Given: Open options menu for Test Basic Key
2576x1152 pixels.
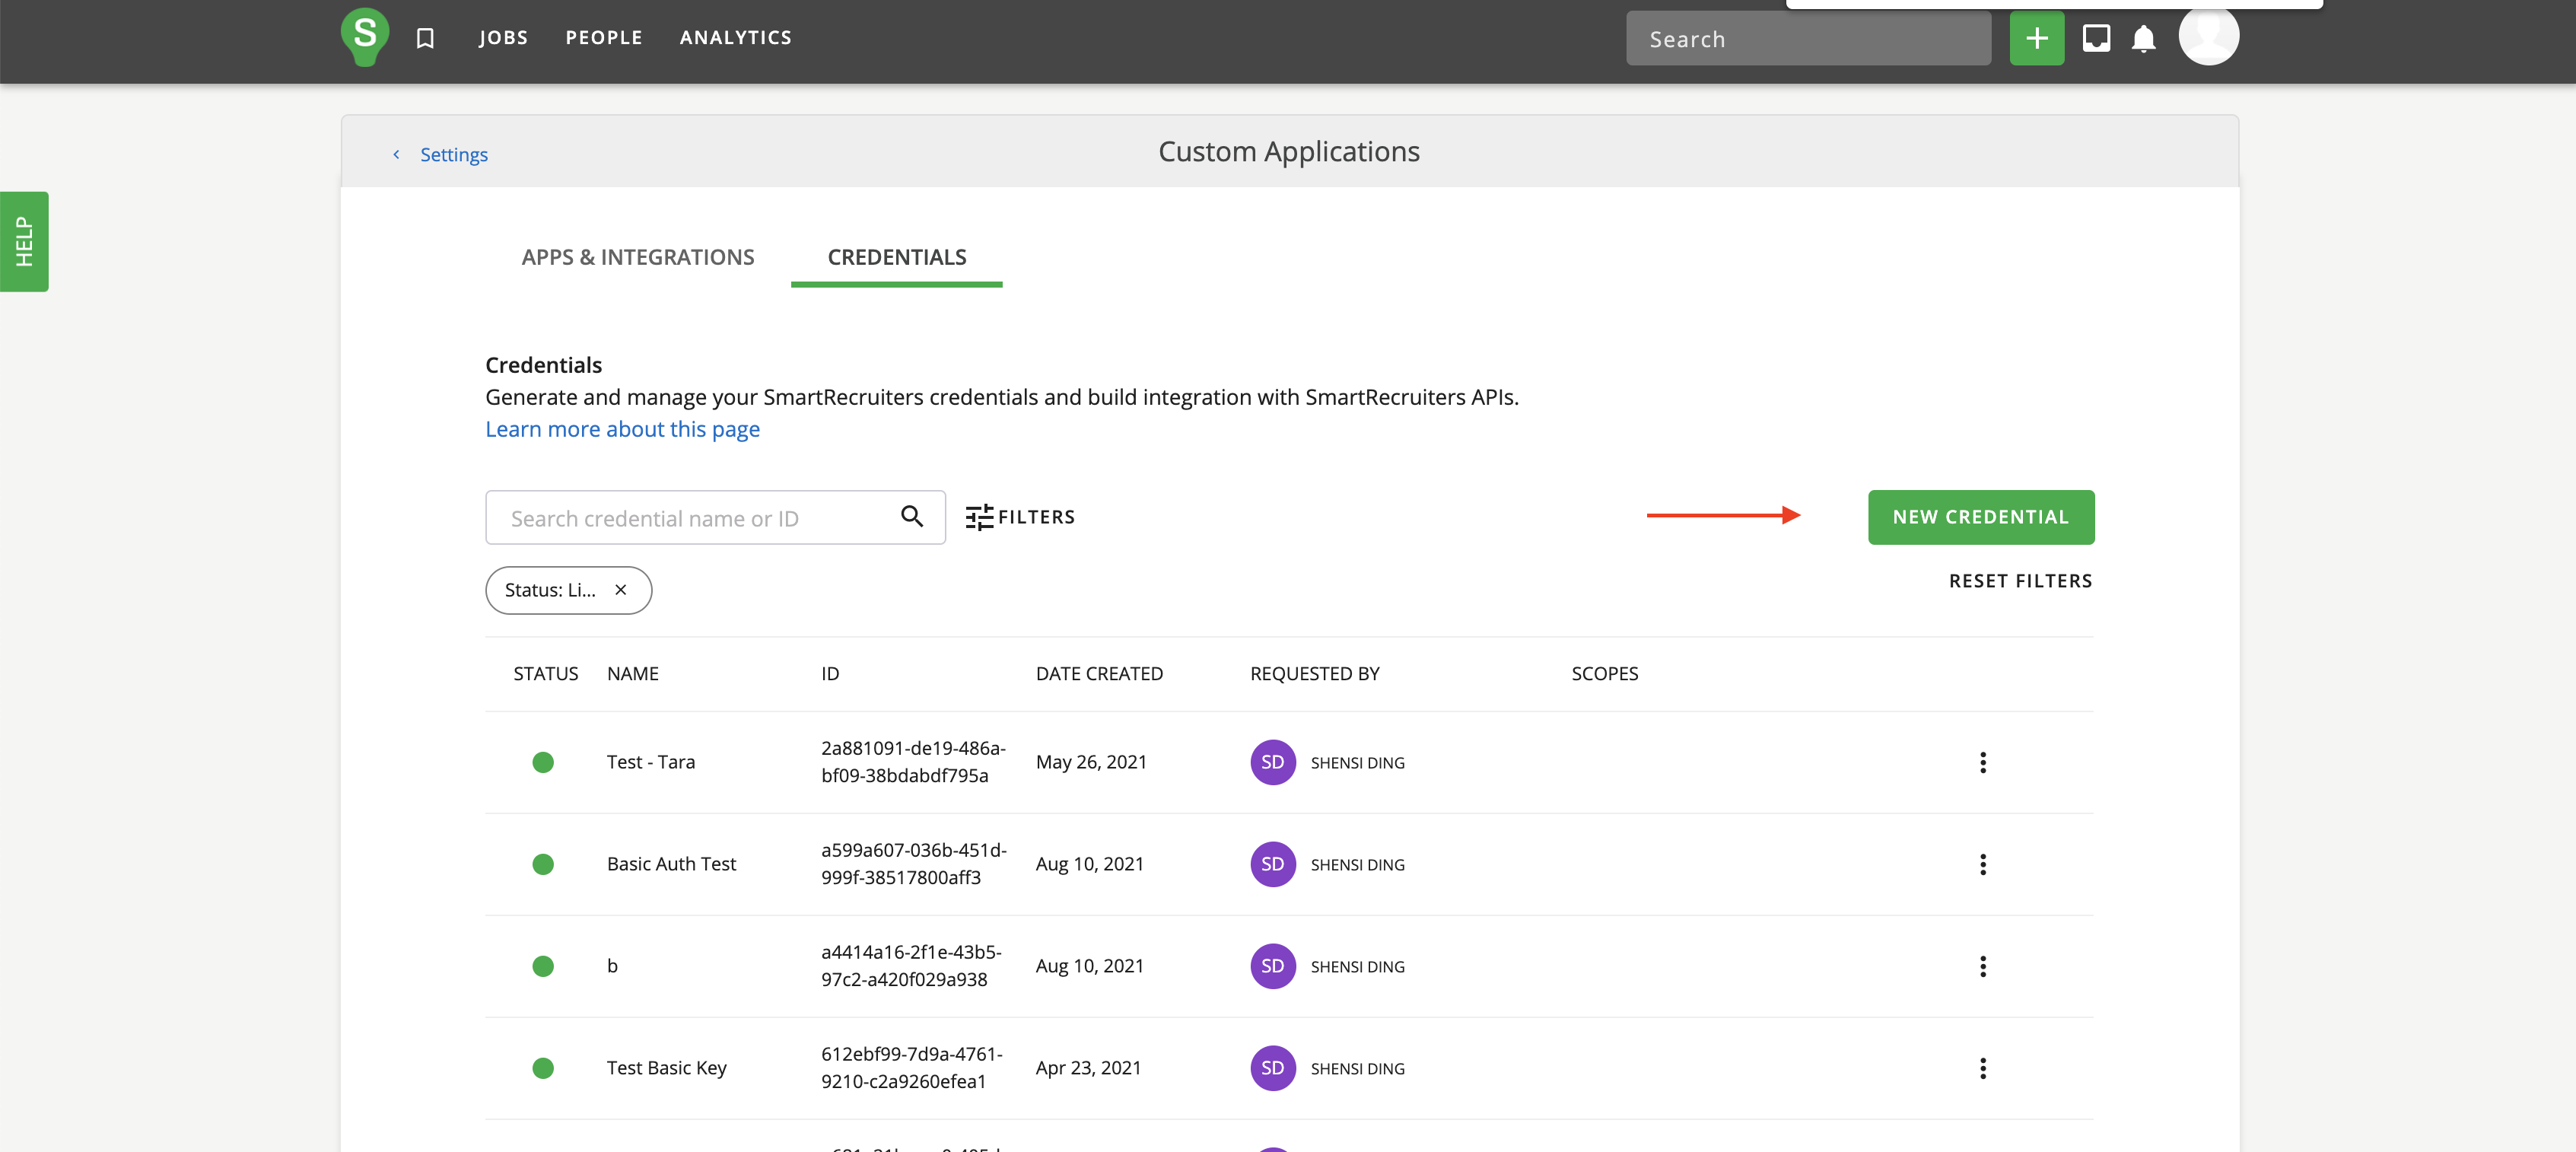Looking at the screenshot, I should coord(1982,1068).
